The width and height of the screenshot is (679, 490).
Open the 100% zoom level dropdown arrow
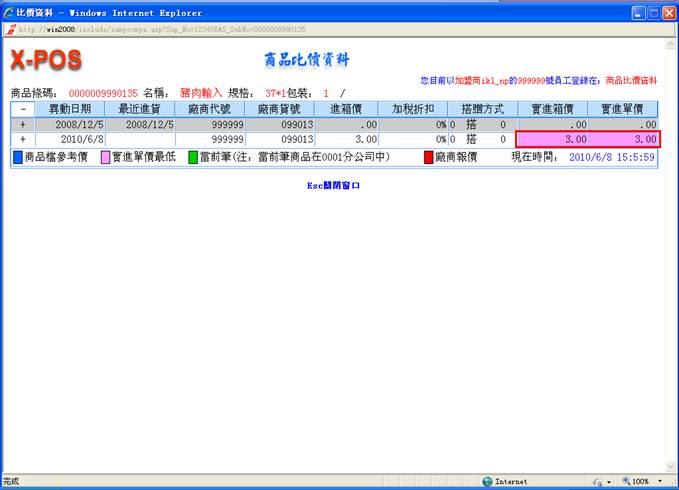[660, 481]
